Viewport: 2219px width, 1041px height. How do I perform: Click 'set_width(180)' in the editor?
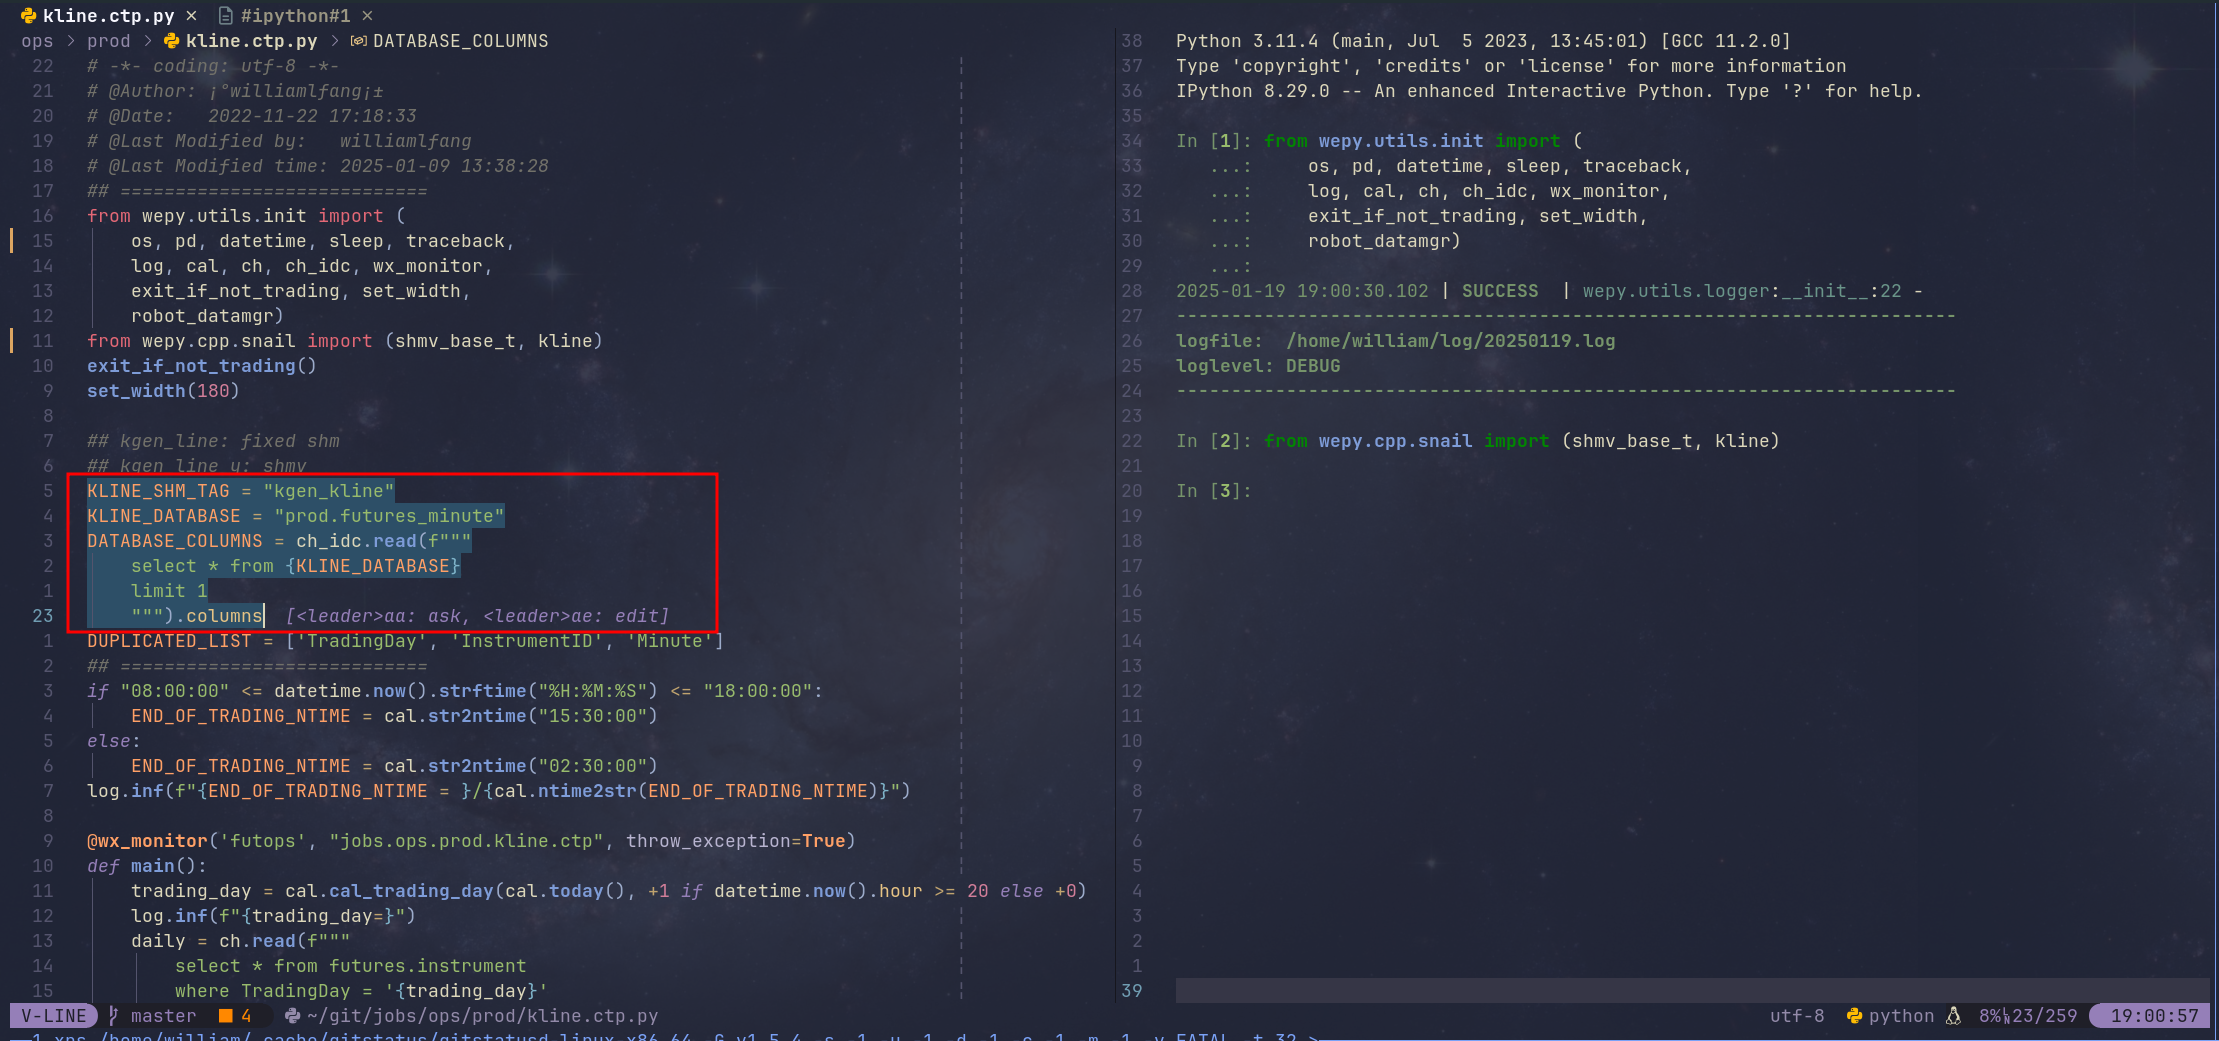(163, 391)
